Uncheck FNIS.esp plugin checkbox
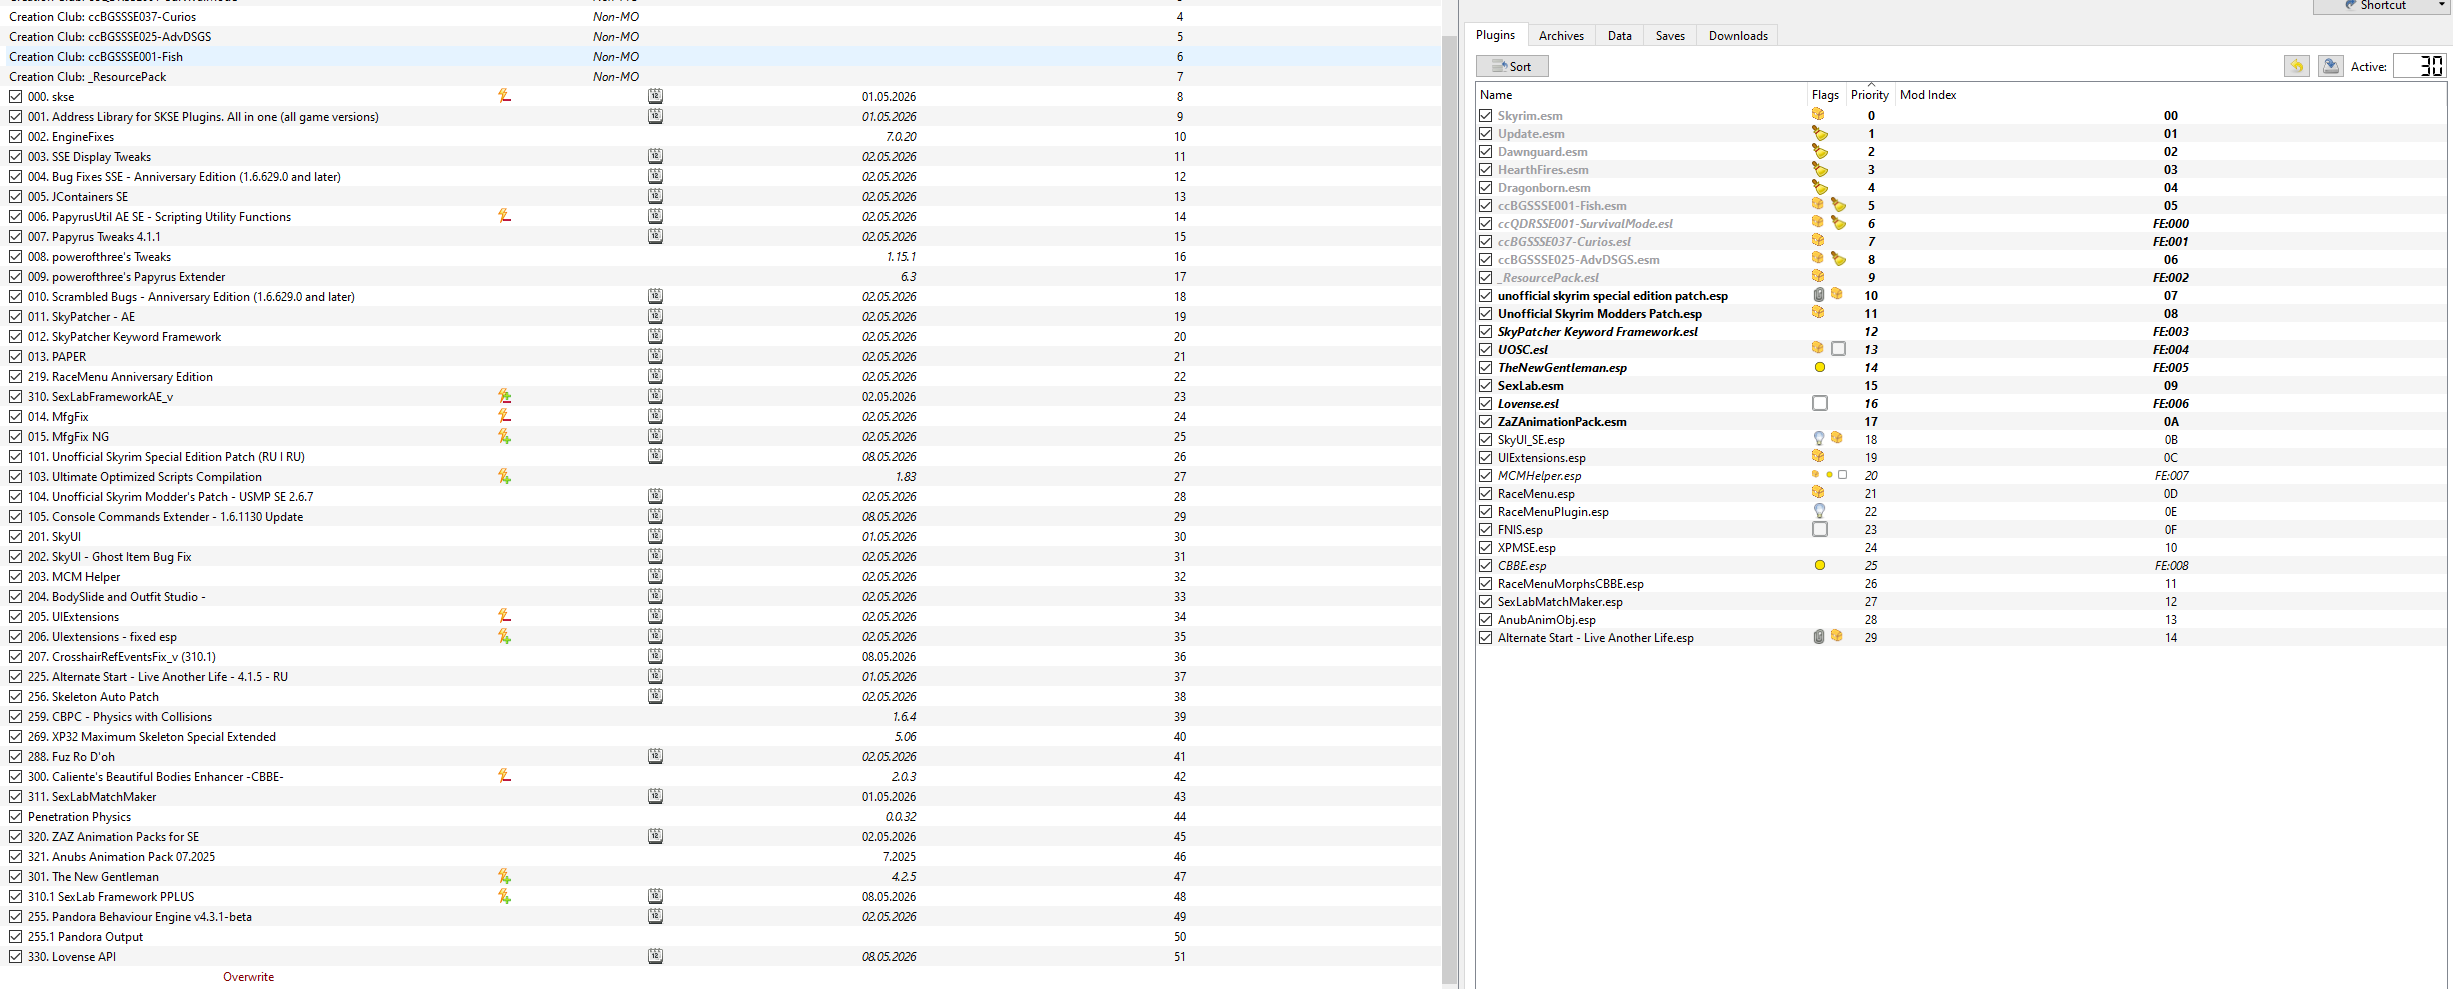 (1485, 529)
